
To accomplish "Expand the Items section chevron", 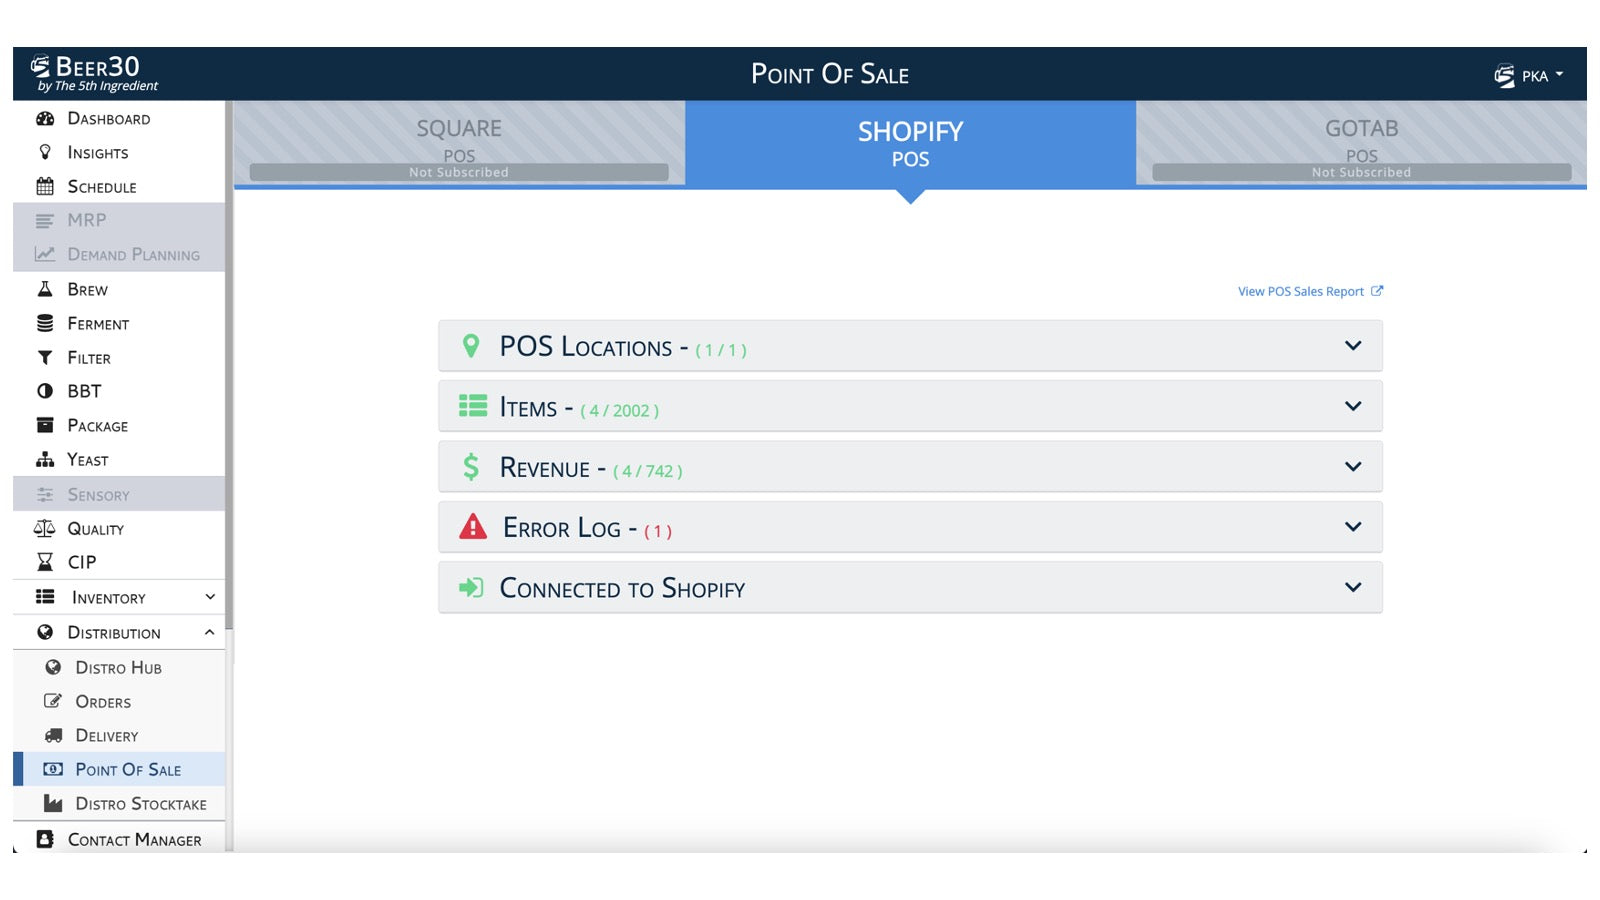I will (x=1353, y=406).
